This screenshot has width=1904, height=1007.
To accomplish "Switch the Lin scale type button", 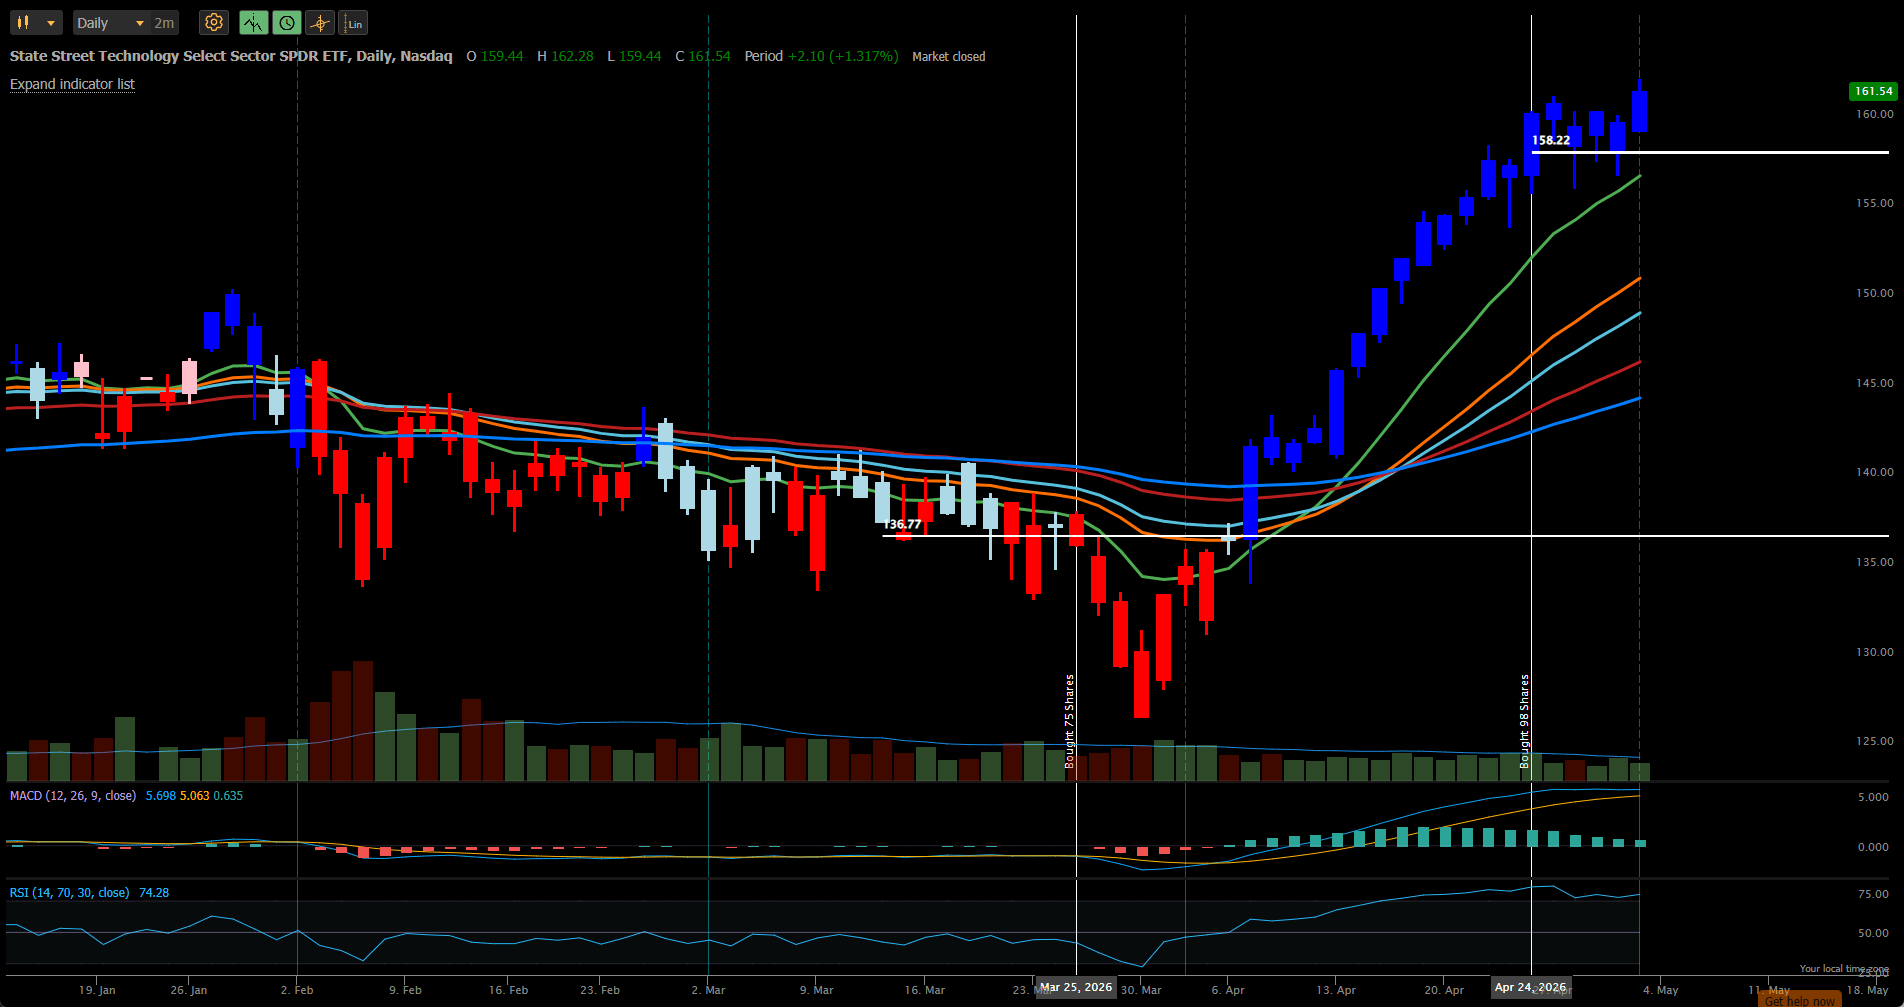I will click(x=353, y=22).
